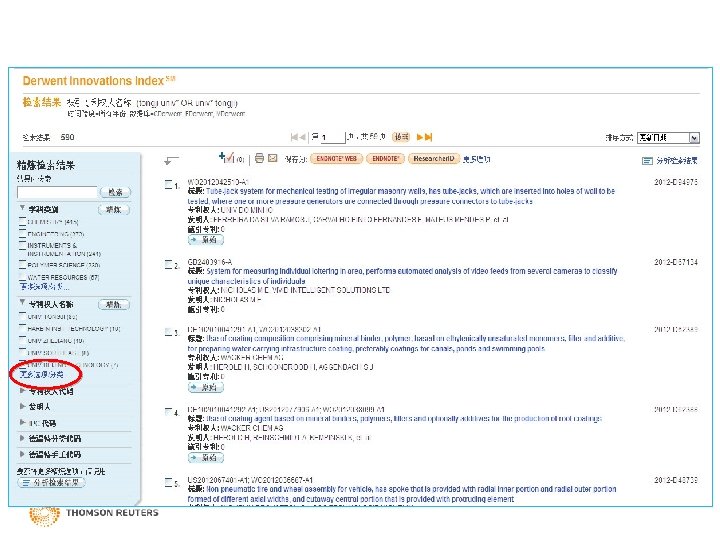Save records to EndNote Web
The width and height of the screenshot is (720, 540).
337,158
